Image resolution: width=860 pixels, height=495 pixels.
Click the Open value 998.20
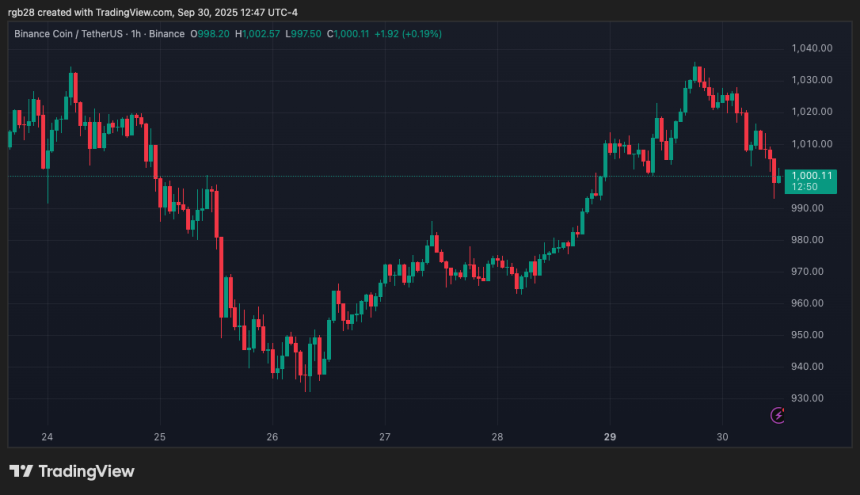click(215, 34)
